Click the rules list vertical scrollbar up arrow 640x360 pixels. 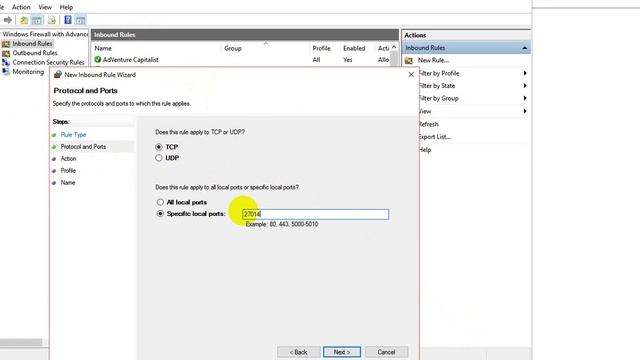point(394,47)
